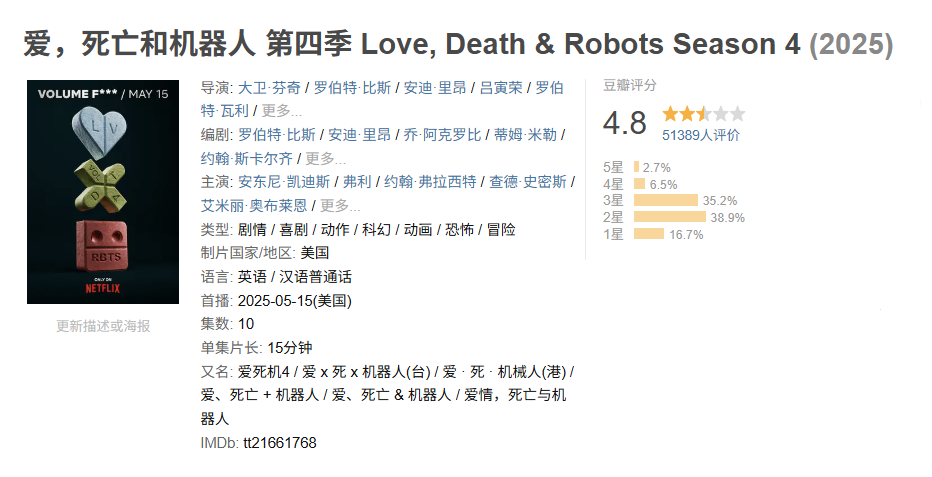Click the 3星 rating bar (35.2%)
Image resolution: width=932 pixels, height=477 pixels.
[665, 200]
